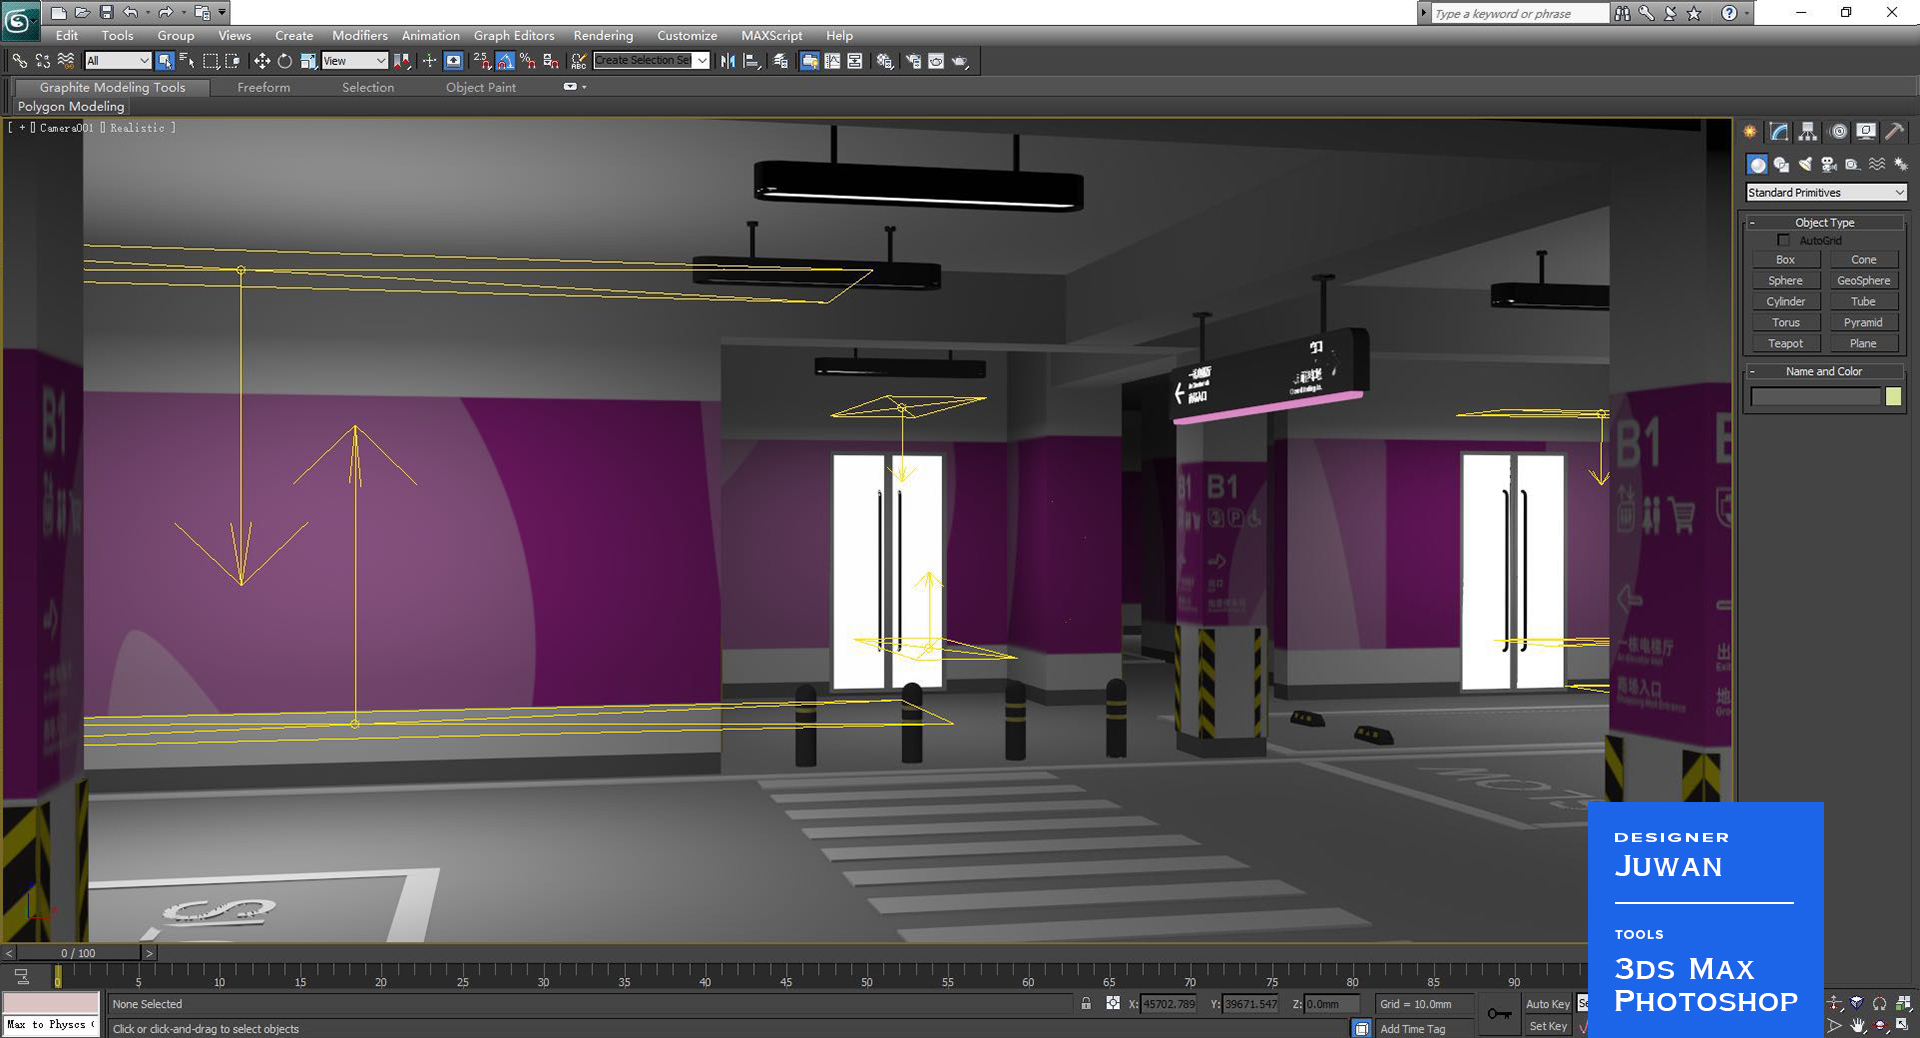Click the Teapot primitive button
This screenshot has height=1038, width=1920.
[x=1785, y=344]
